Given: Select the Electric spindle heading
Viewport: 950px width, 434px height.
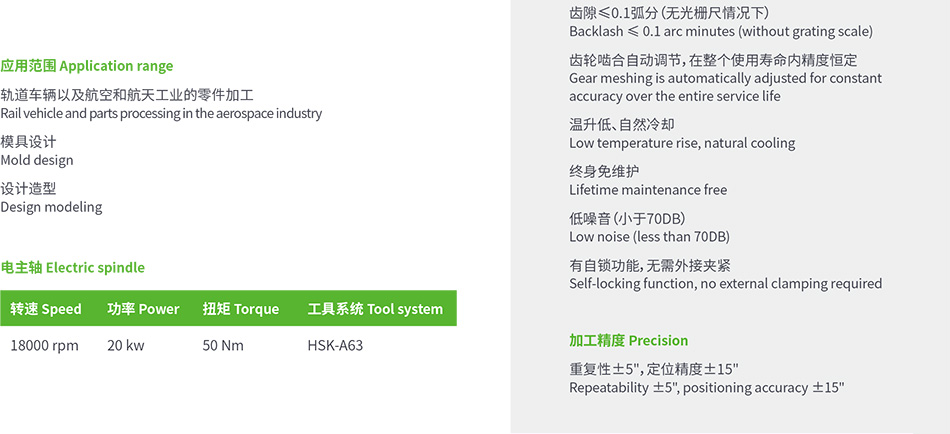Looking at the screenshot, I should pyautogui.click(x=73, y=267).
